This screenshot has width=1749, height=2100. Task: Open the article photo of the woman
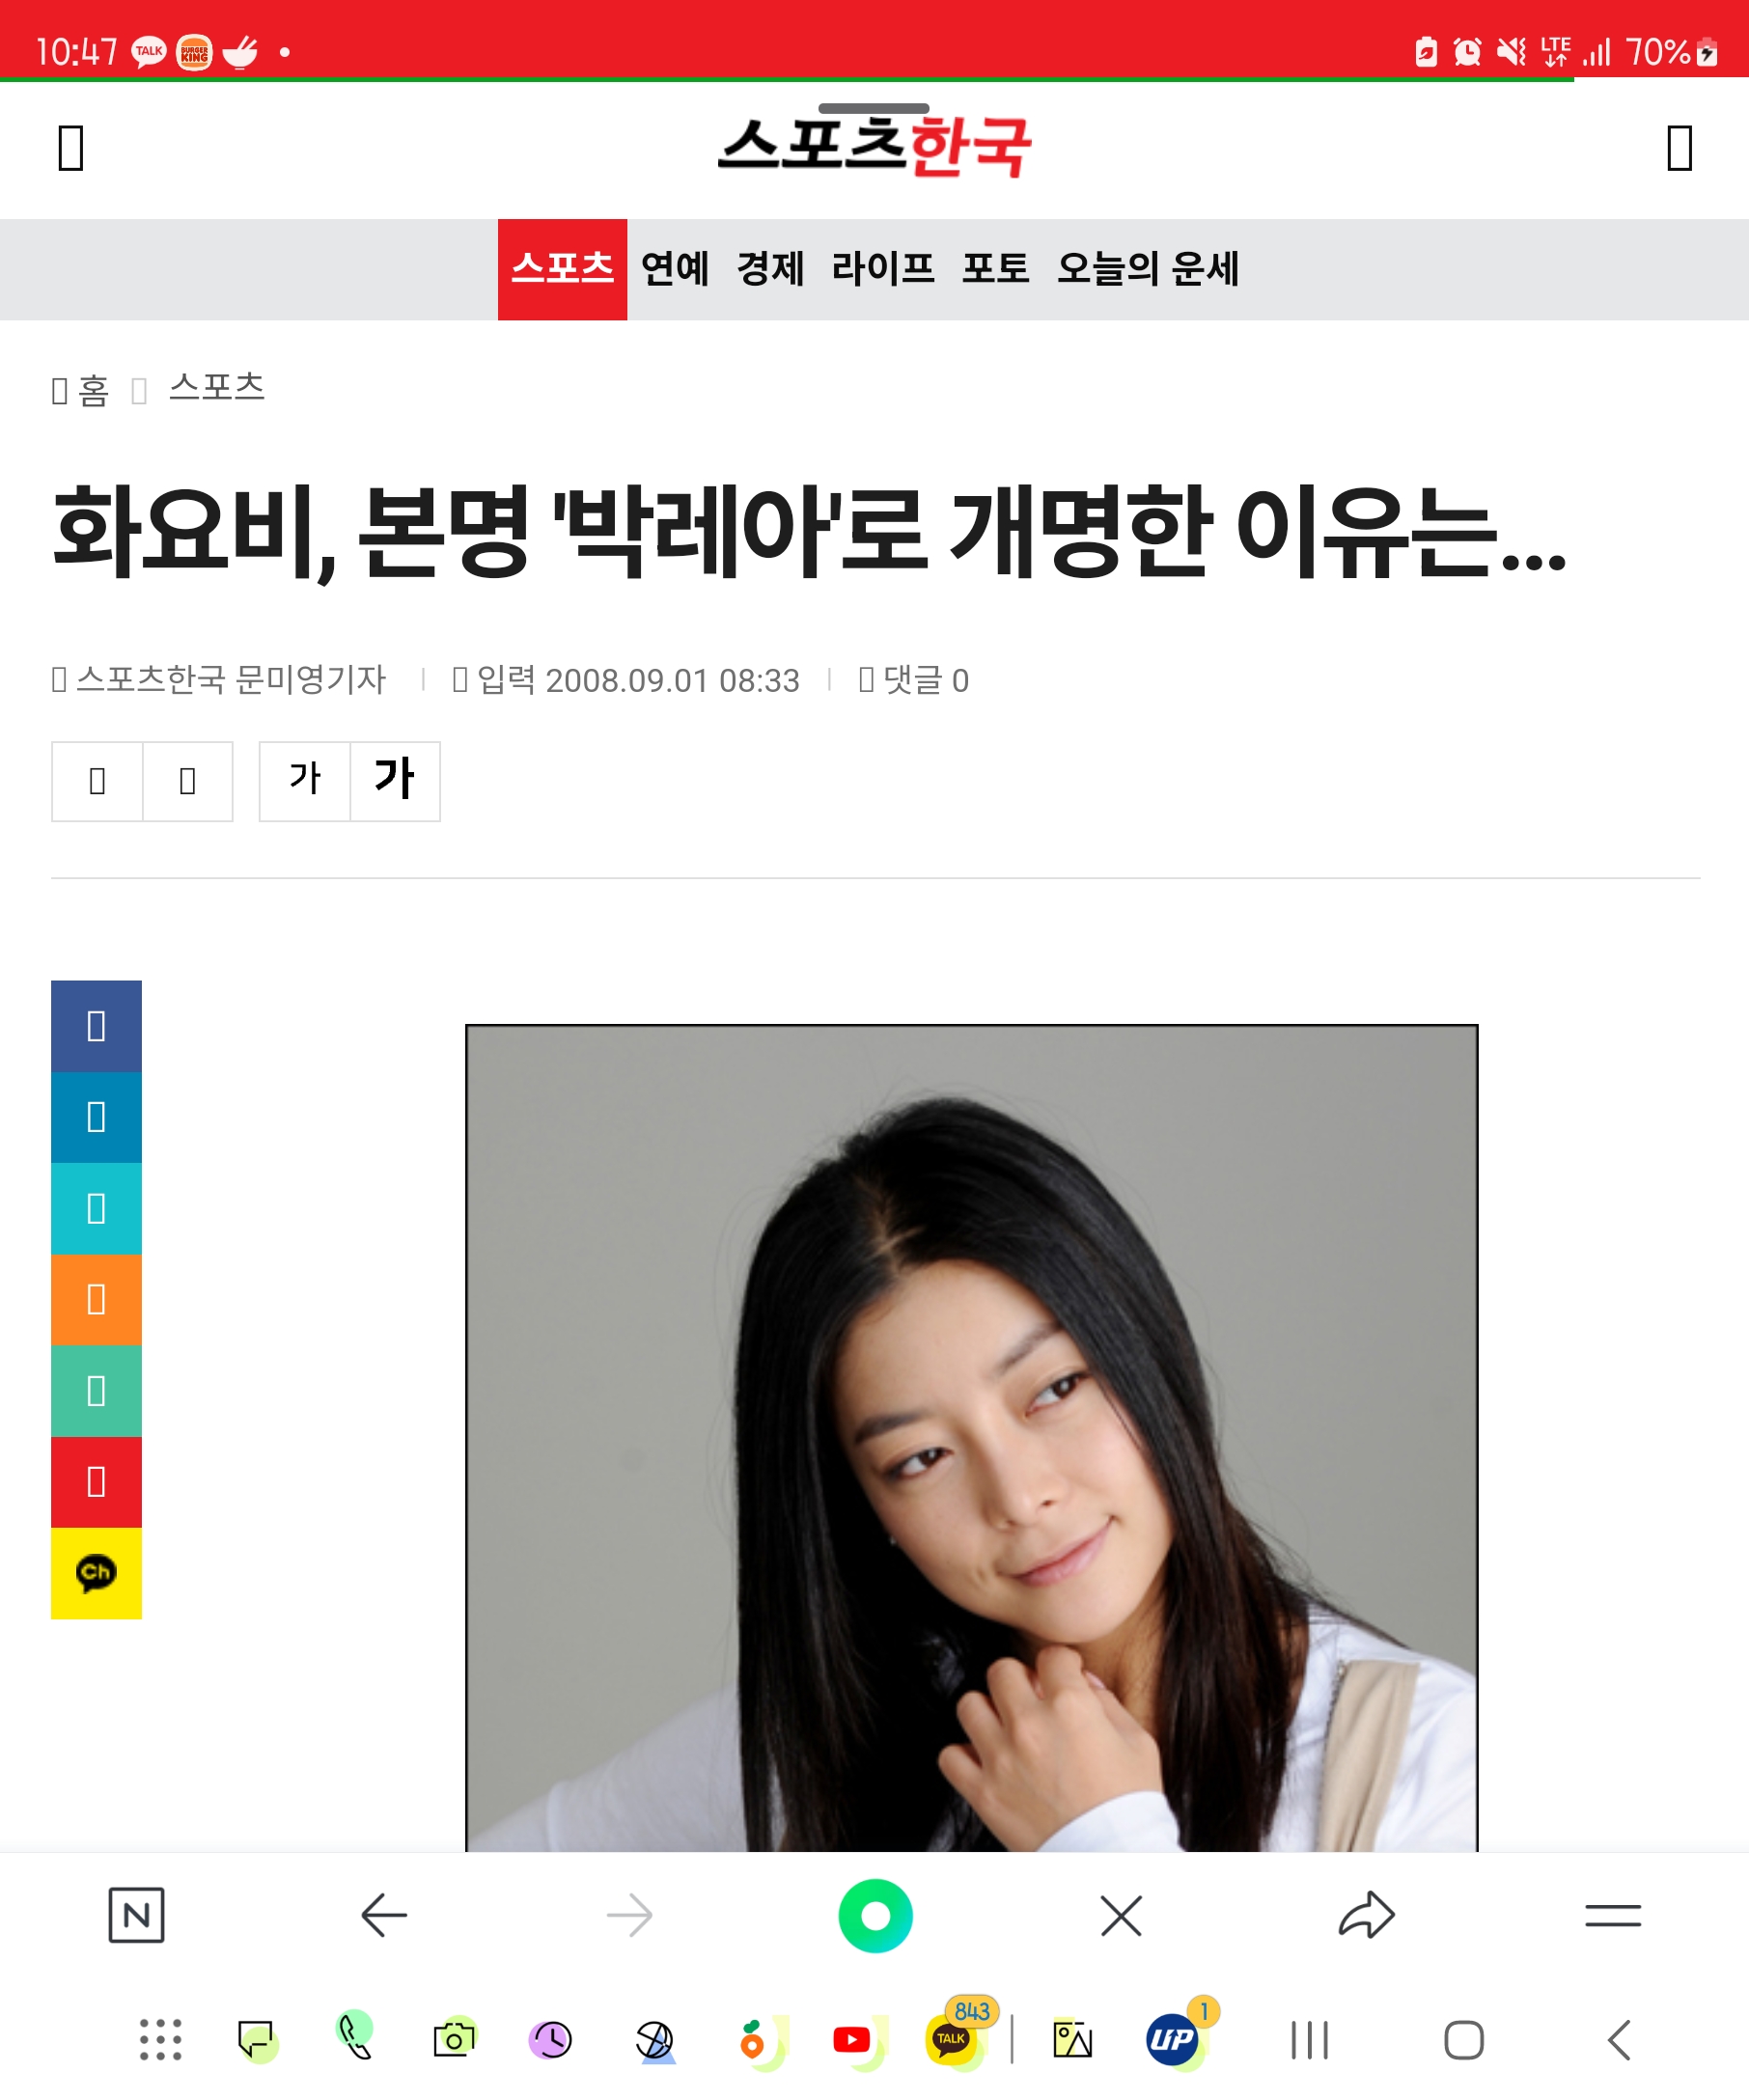[971, 1437]
